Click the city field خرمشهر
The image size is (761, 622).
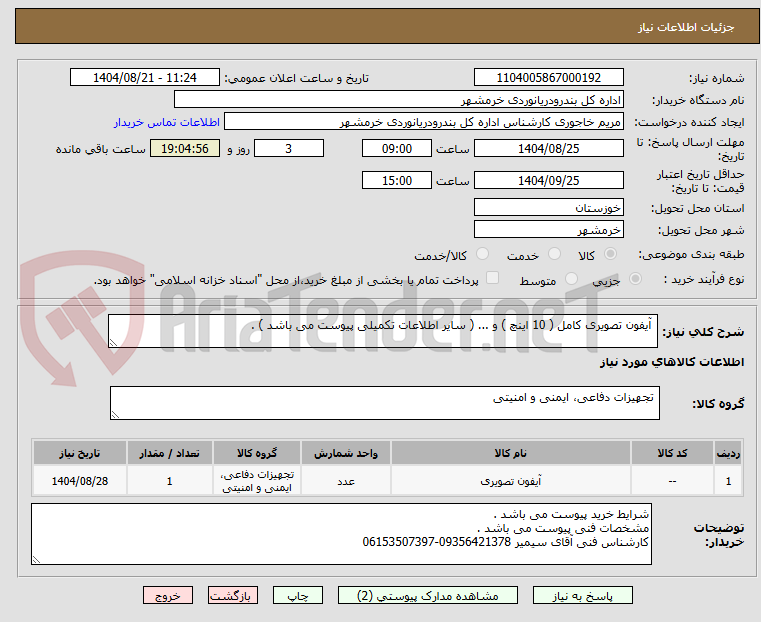(548, 229)
